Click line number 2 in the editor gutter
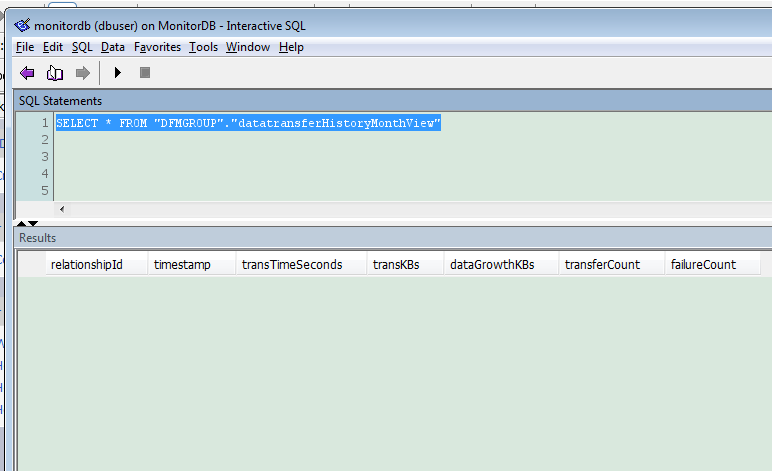The image size is (772, 471). coord(45,140)
